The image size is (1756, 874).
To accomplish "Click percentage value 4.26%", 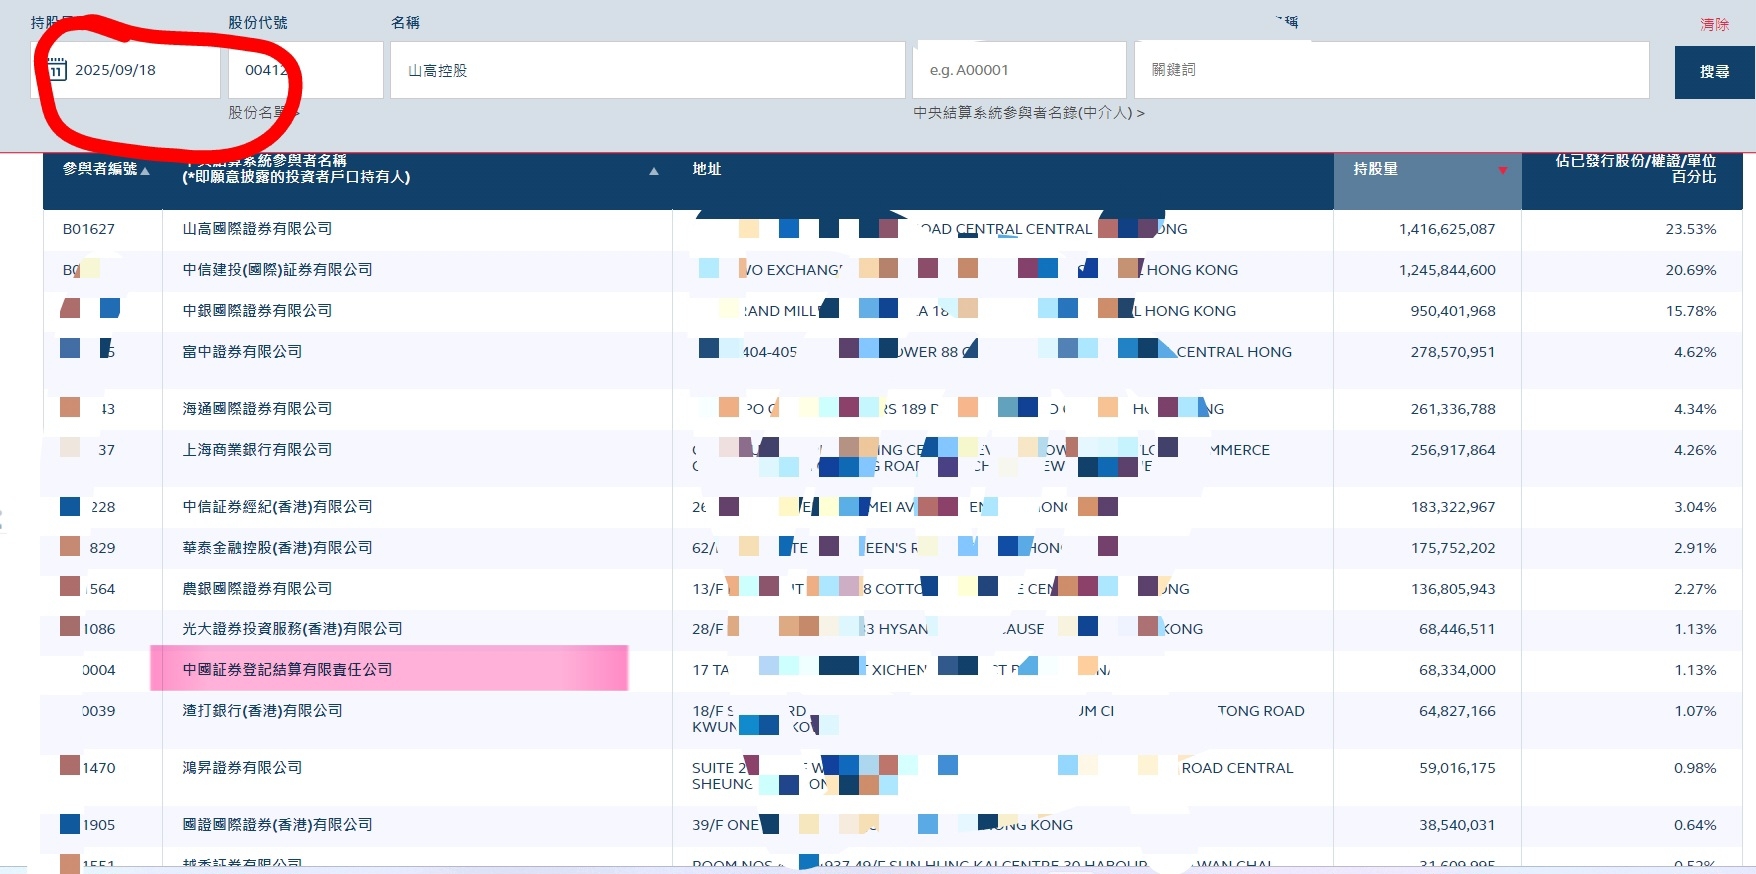I will pos(1695,450).
